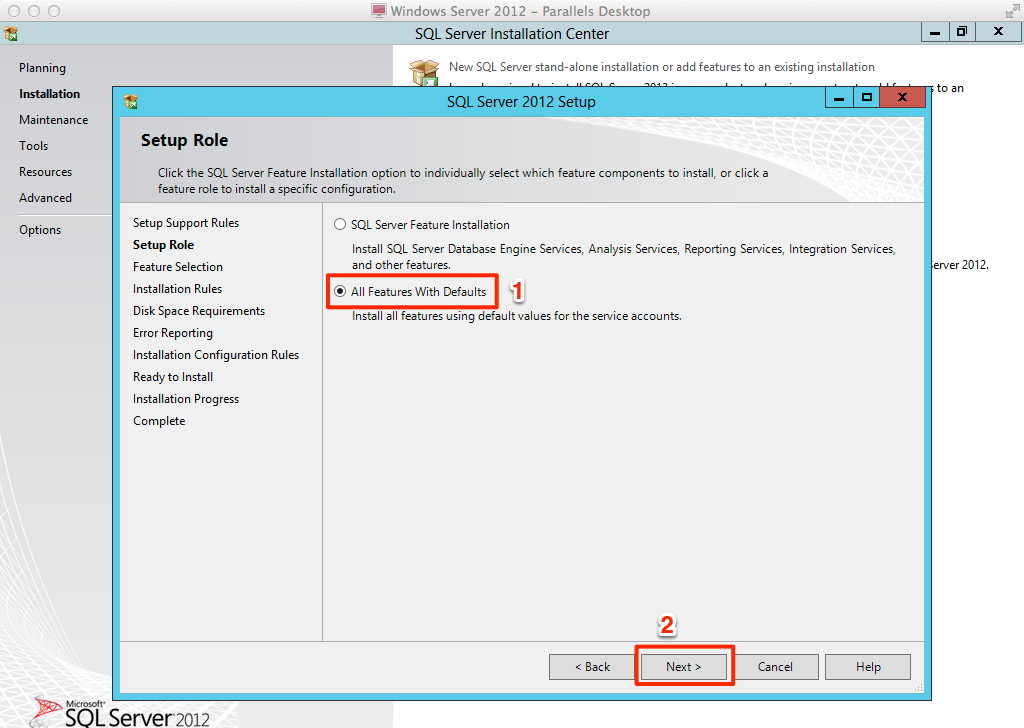The height and width of the screenshot is (728, 1024).
Task: Close the SQL Server 2012 Setup dialog
Action: point(903,97)
